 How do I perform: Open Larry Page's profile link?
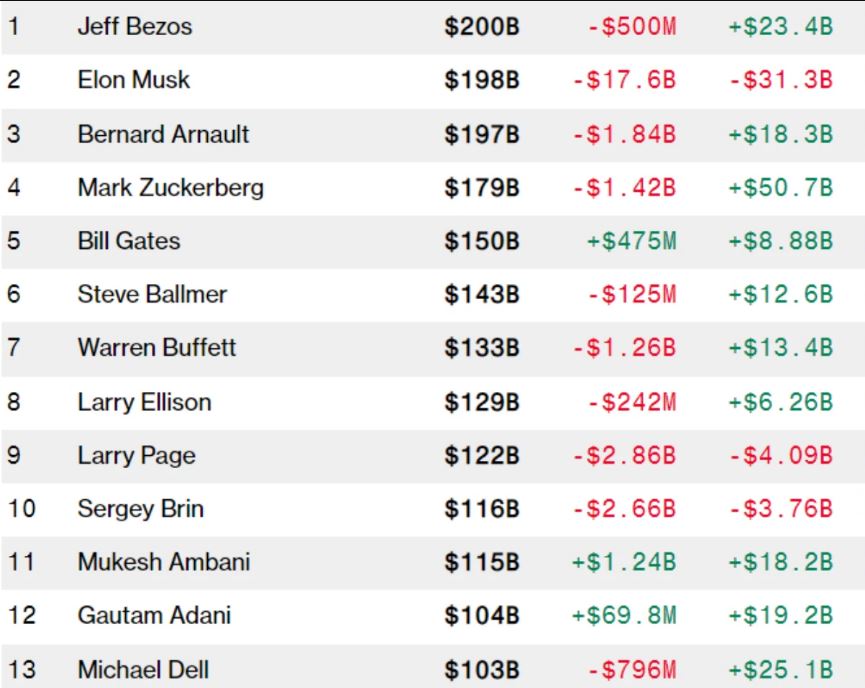click(136, 456)
